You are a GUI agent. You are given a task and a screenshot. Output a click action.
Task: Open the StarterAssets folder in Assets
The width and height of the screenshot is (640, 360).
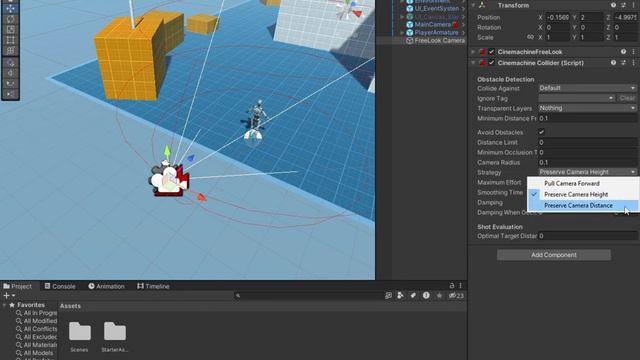tap(115, 337)
